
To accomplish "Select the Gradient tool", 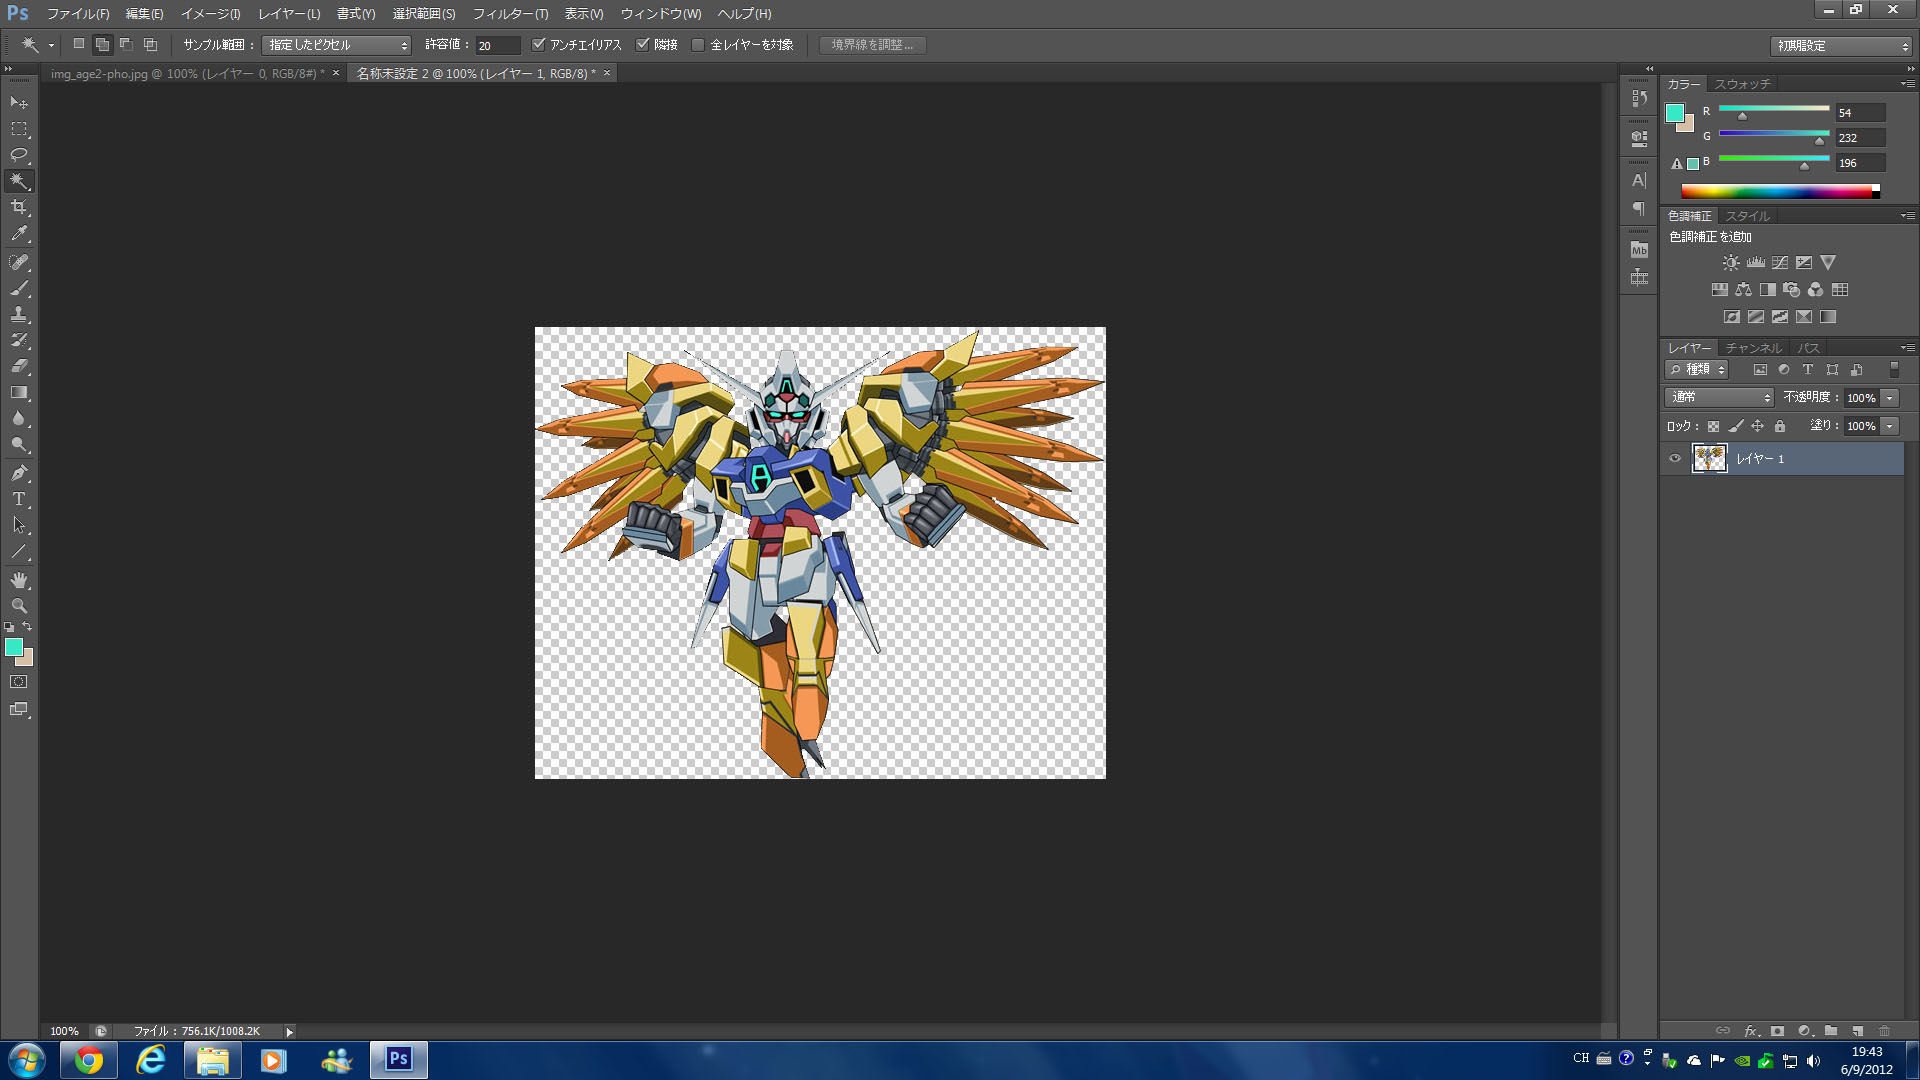I will coord(19,393).
